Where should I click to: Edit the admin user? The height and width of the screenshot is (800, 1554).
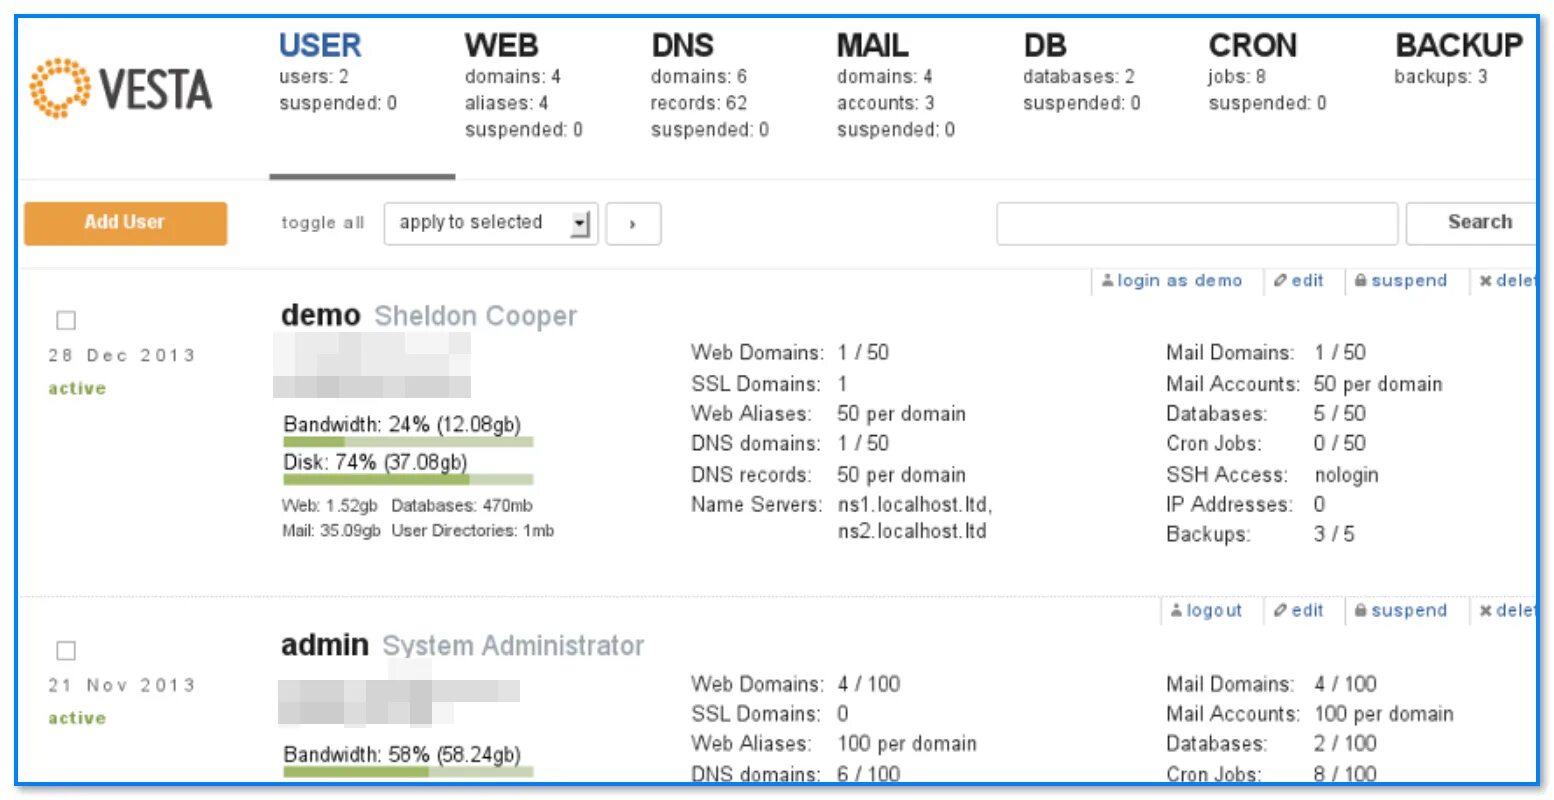tap(1298, 611)
